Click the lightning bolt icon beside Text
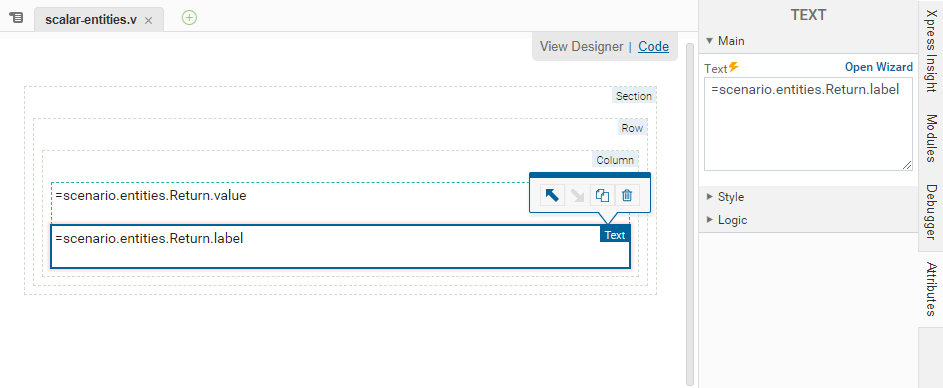This screenshot has height=388, width=943. tap(734, 67)
